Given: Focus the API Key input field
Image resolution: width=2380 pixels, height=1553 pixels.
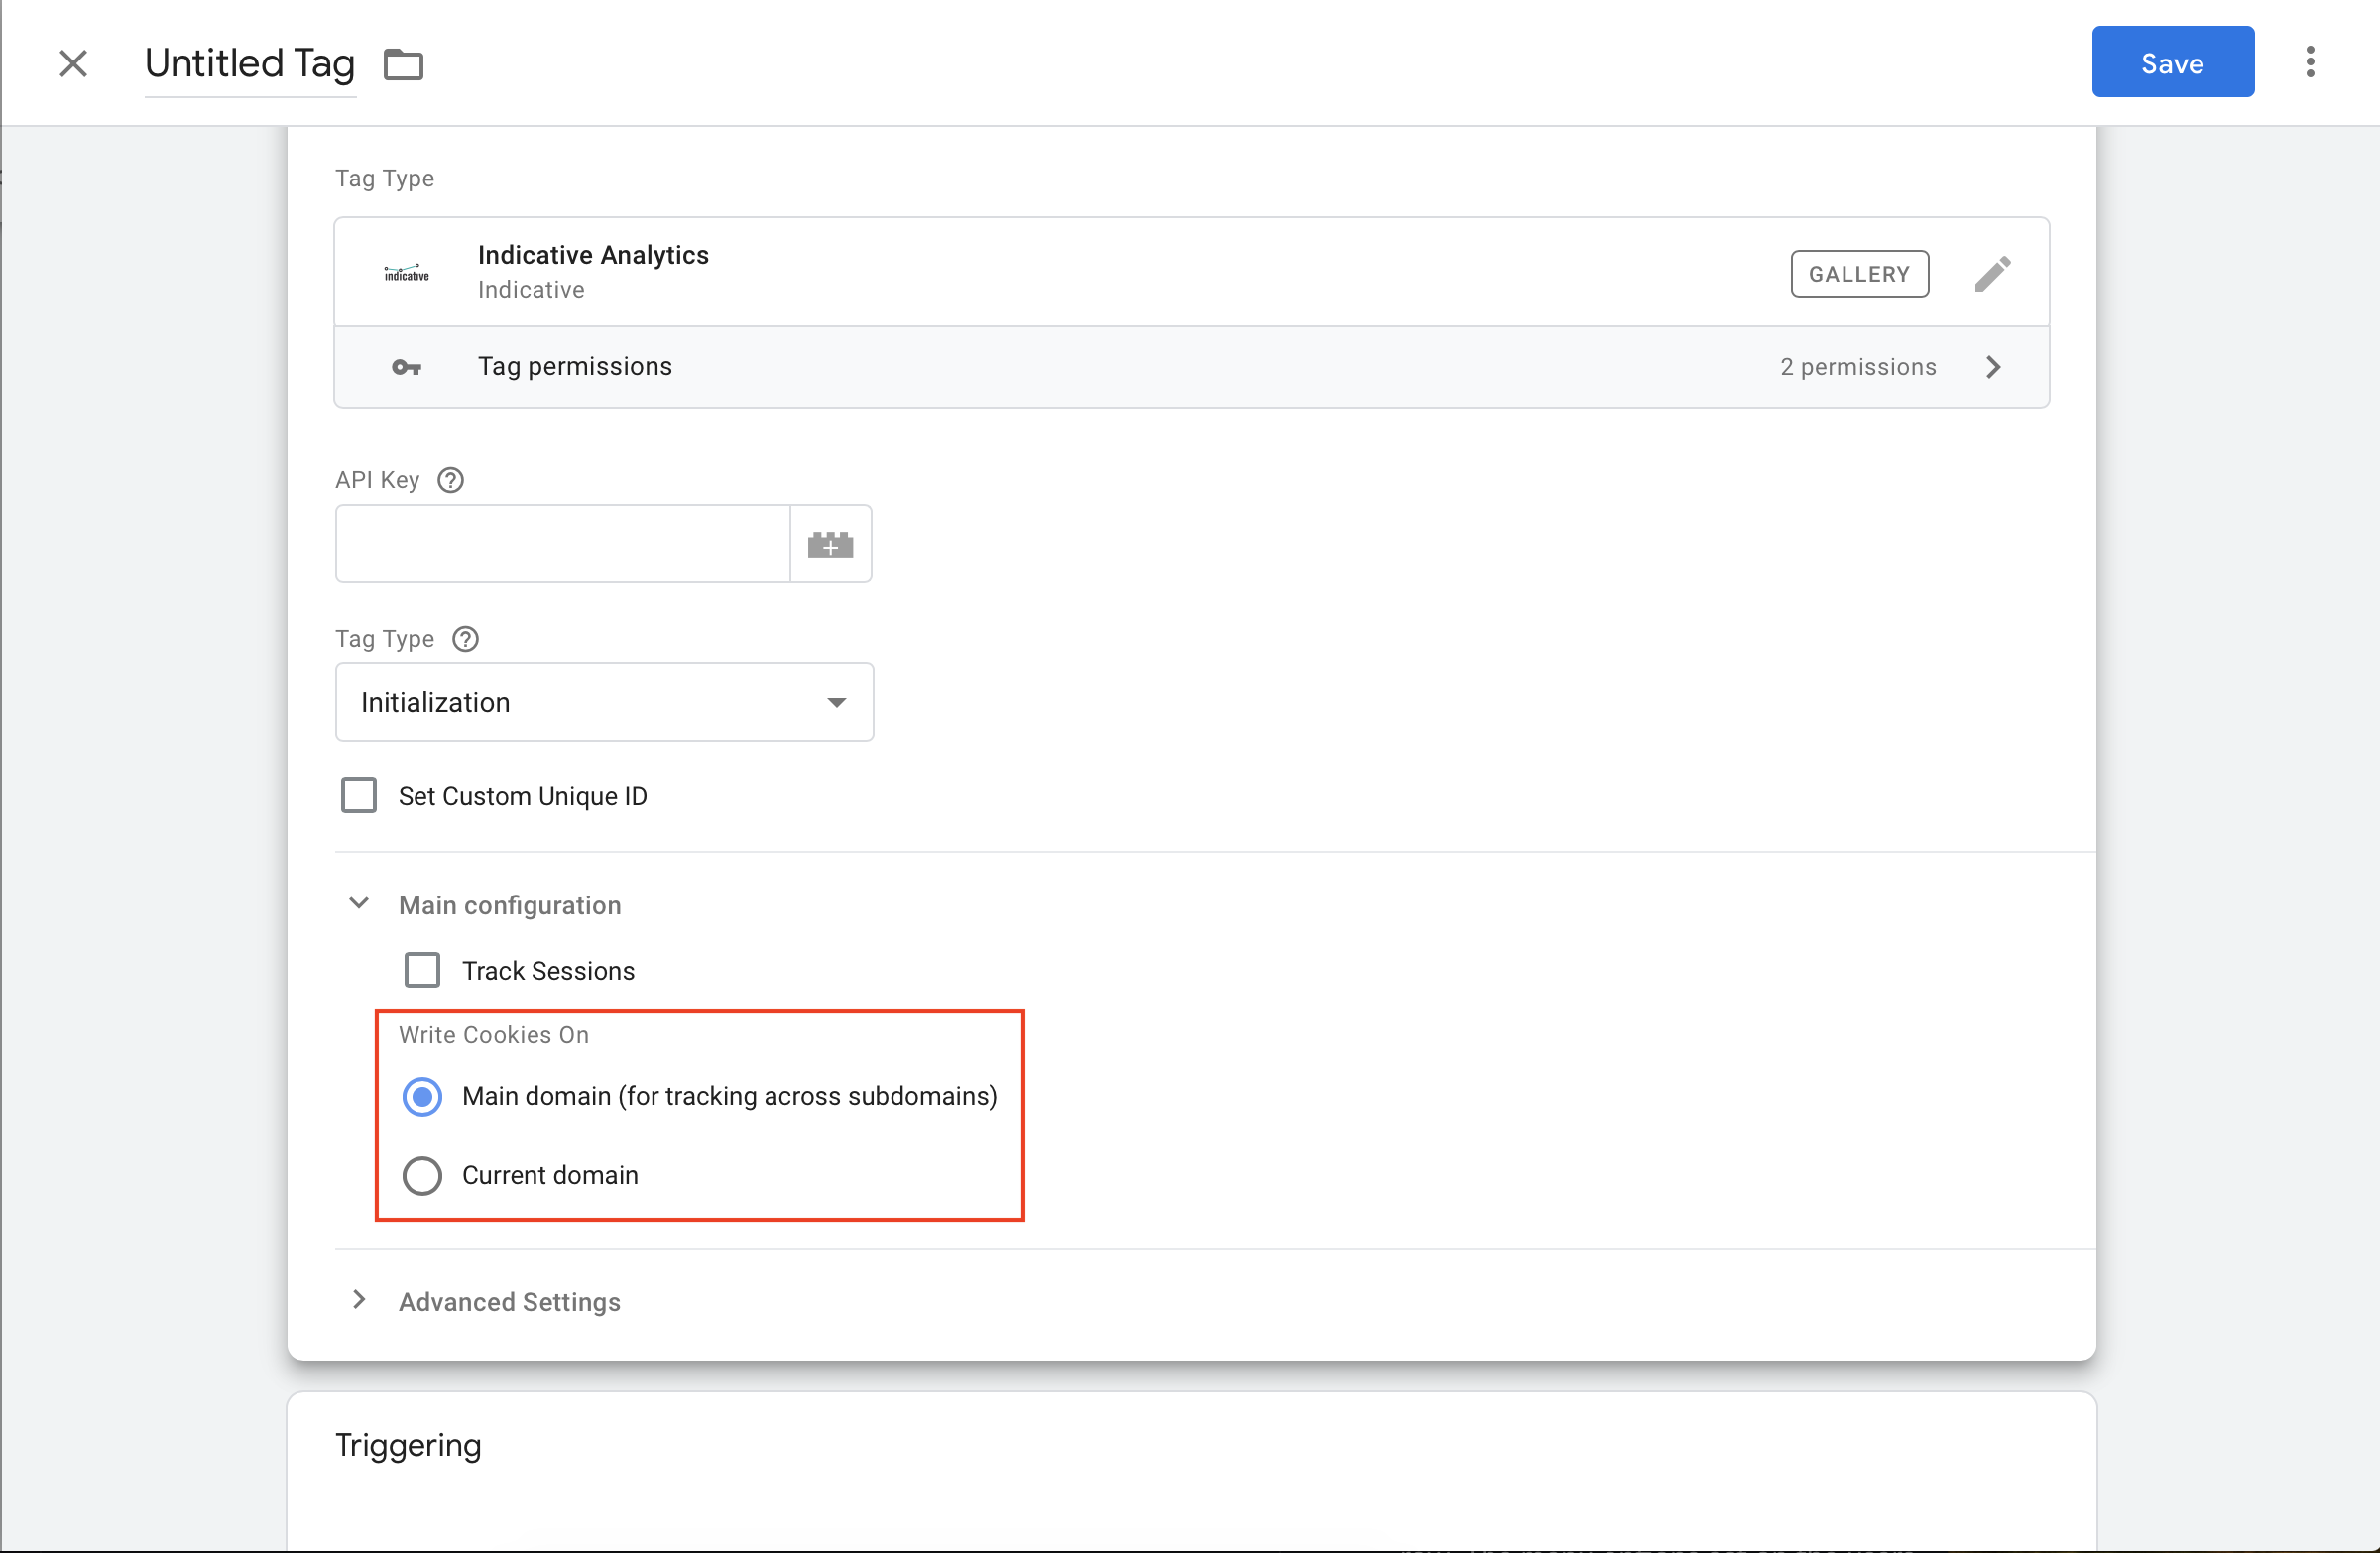Looking at the screenshot, I should point(563,543).
